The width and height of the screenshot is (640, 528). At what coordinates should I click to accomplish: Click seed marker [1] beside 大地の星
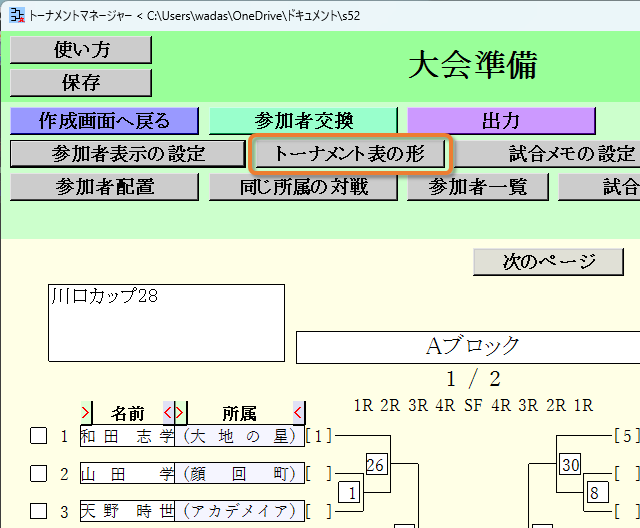[319, 436]
